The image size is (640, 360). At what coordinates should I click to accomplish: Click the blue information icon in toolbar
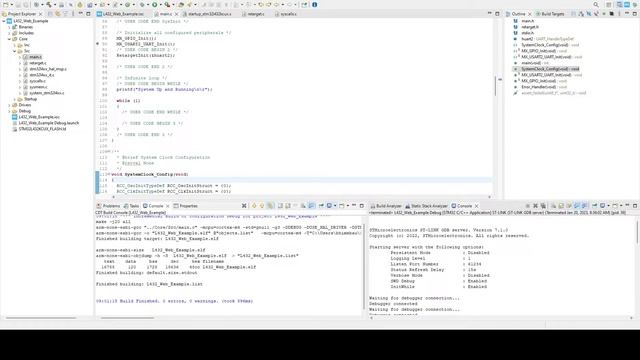click(x=315, y=5)
